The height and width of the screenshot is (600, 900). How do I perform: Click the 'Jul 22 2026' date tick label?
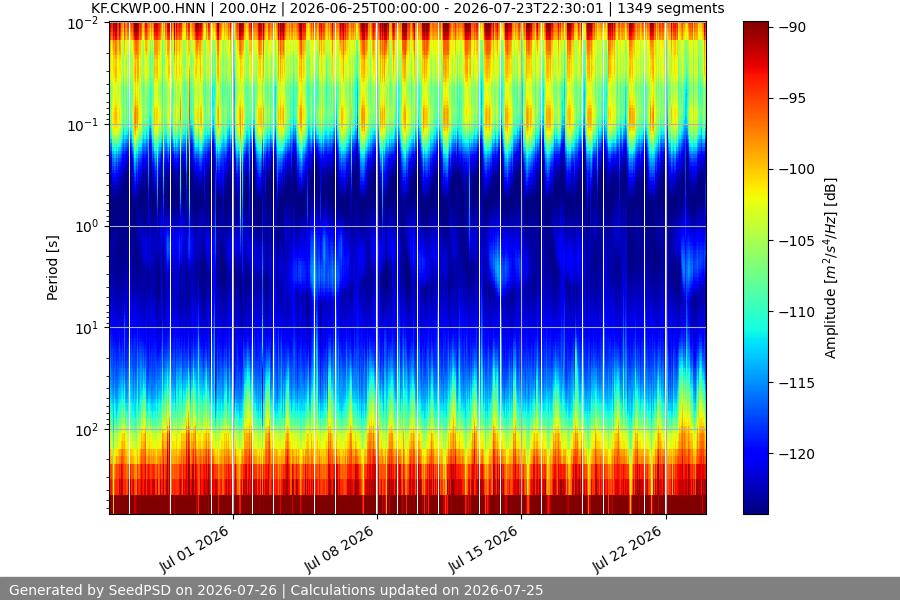tap(627, 549)
